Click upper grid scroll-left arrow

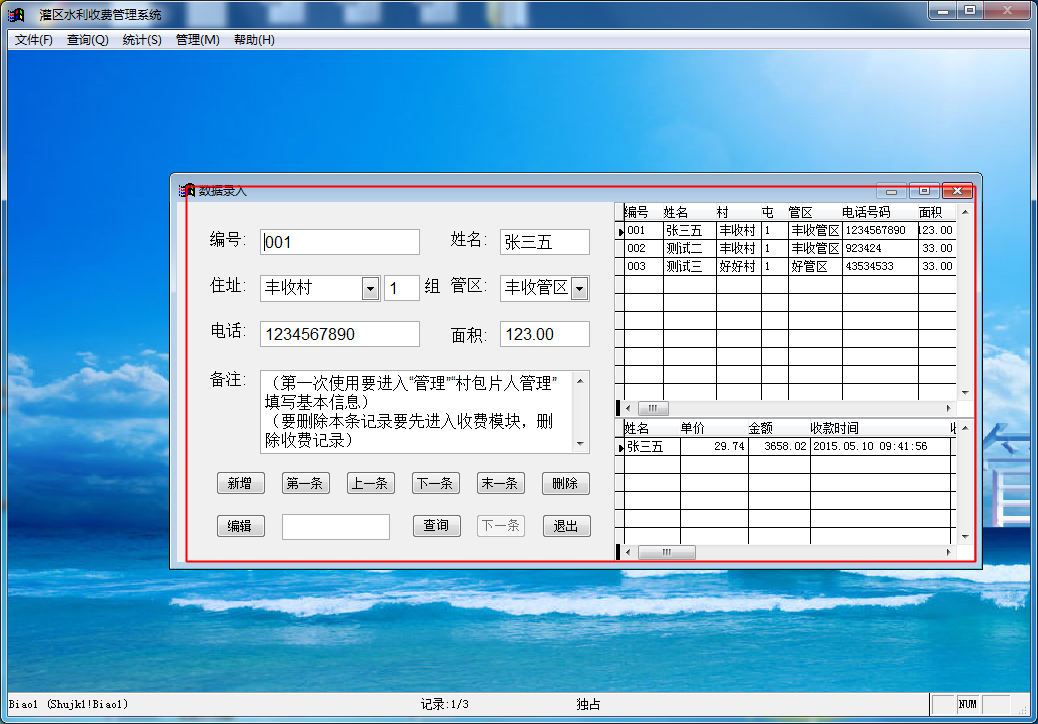point(628,408)
